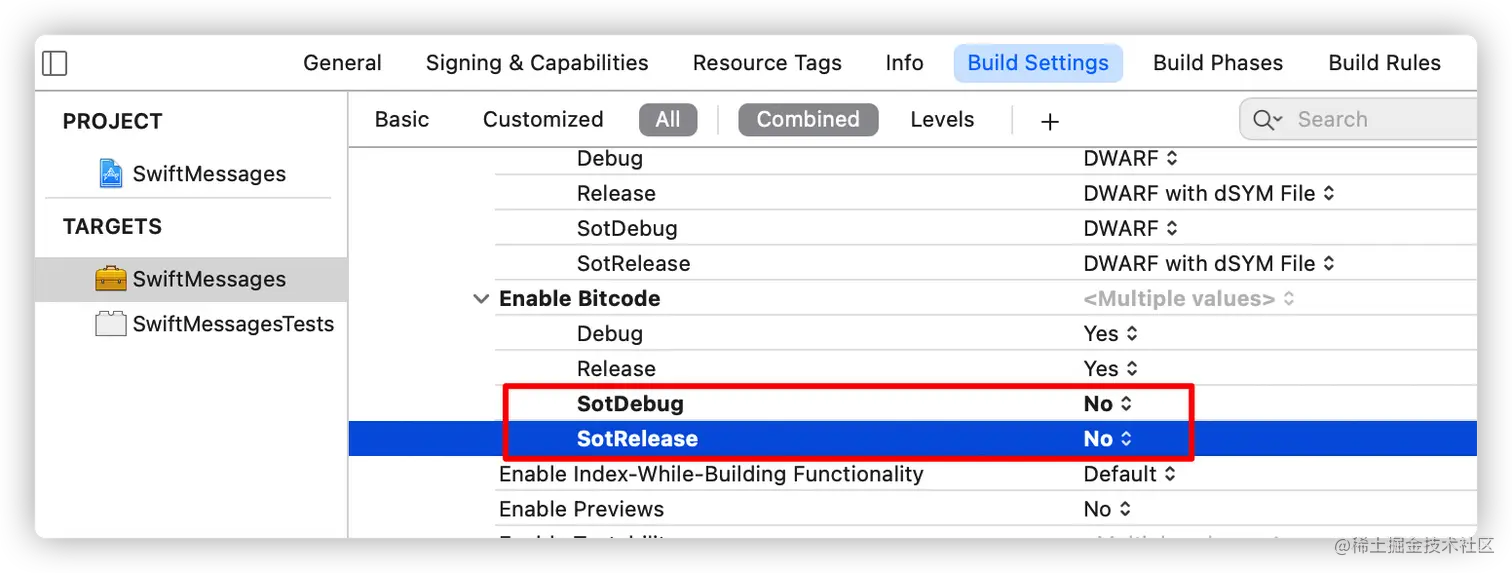Toggle the sidebar panel icon
1512x573 pixels.
pos(55,63)
